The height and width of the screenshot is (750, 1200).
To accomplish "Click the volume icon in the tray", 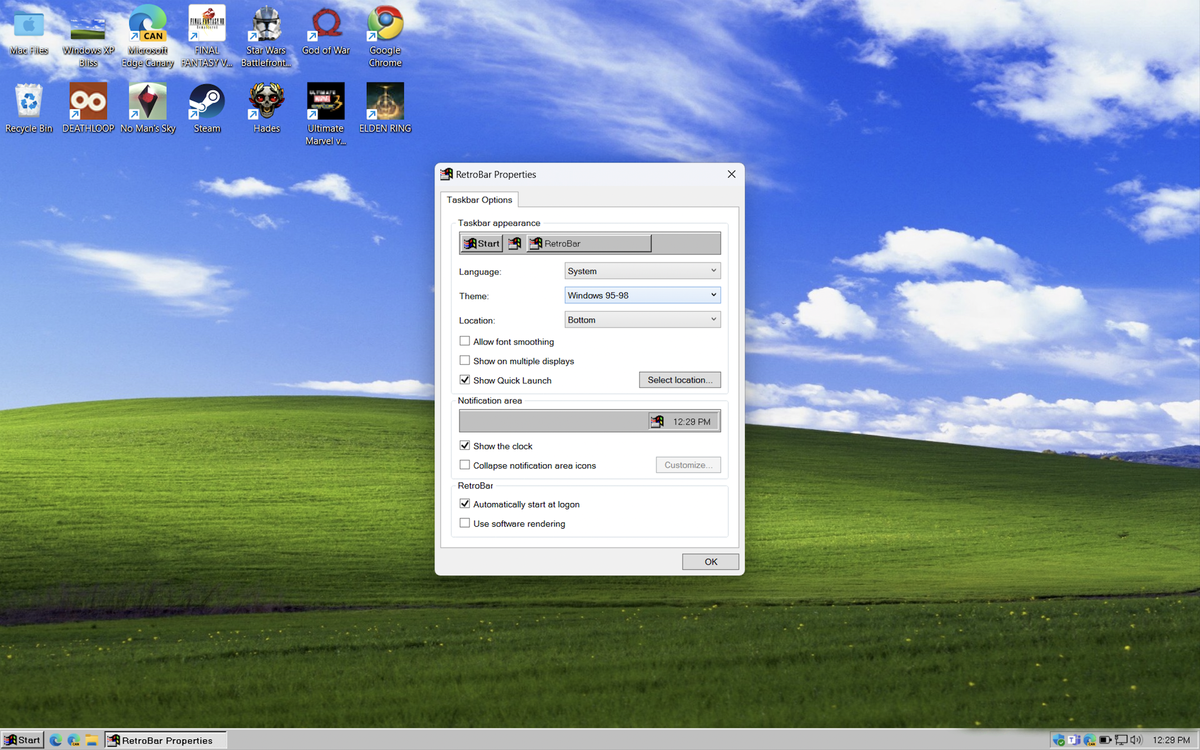I will tap(1135, 740).
